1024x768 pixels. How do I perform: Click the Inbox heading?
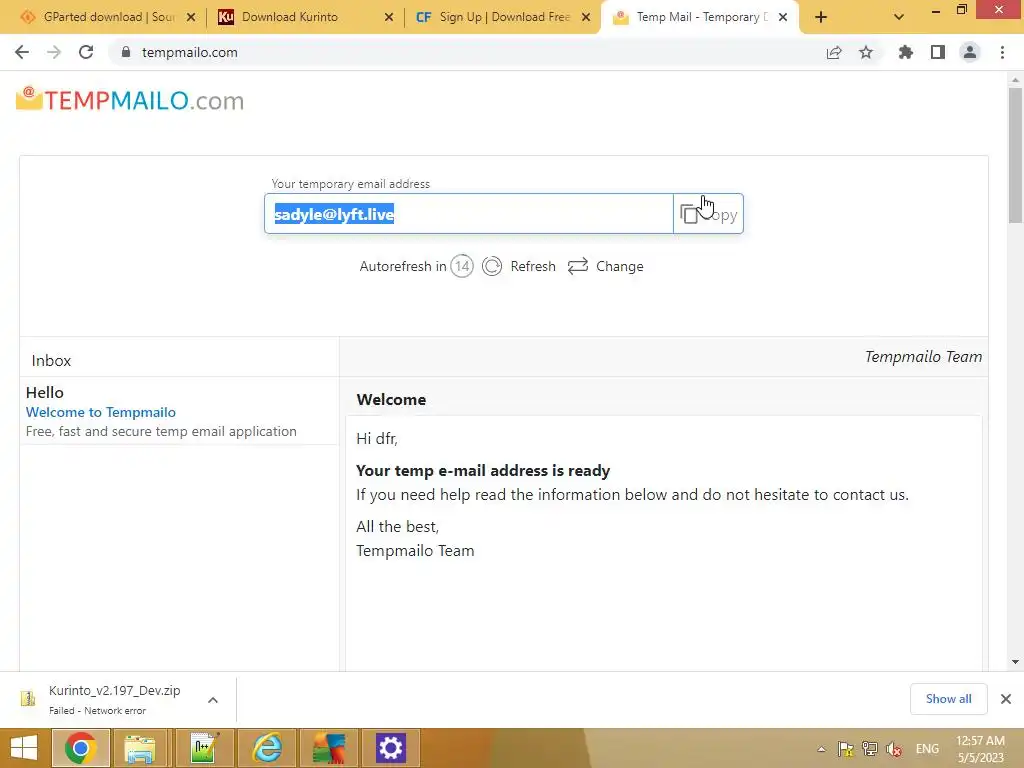(x=51, y=360)
